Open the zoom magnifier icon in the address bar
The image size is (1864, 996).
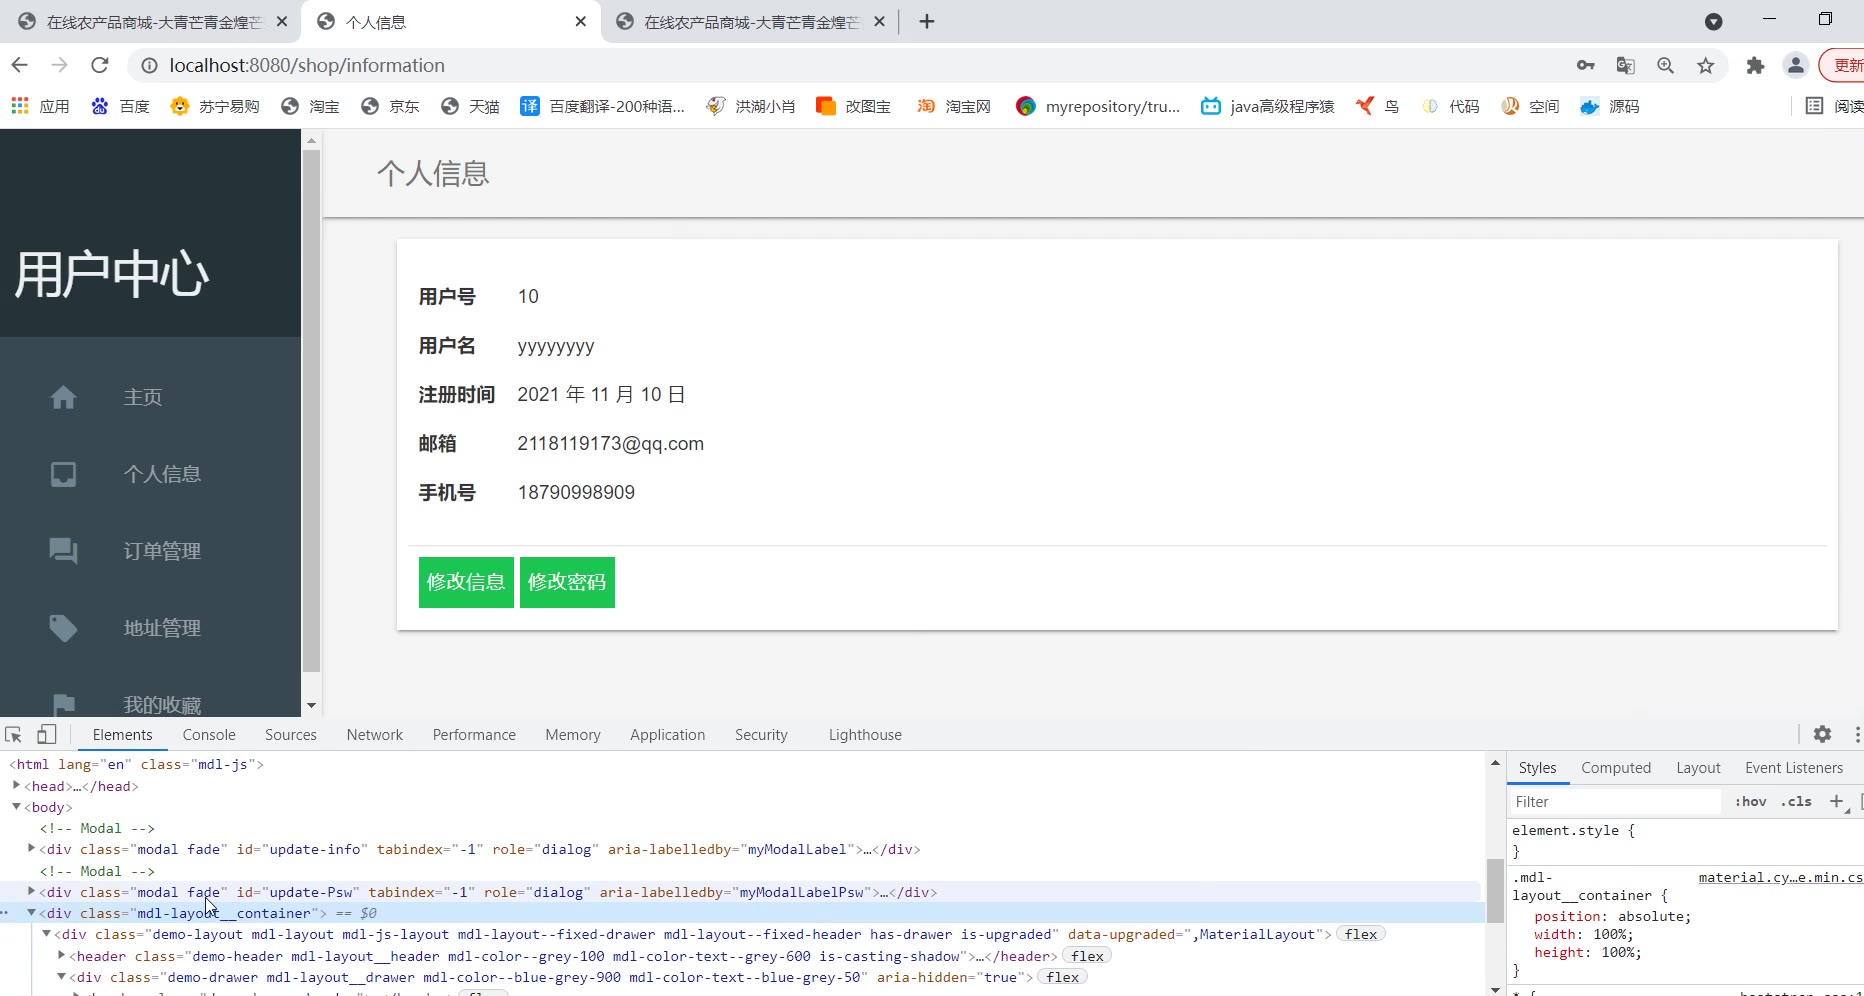pos(1666,65)
